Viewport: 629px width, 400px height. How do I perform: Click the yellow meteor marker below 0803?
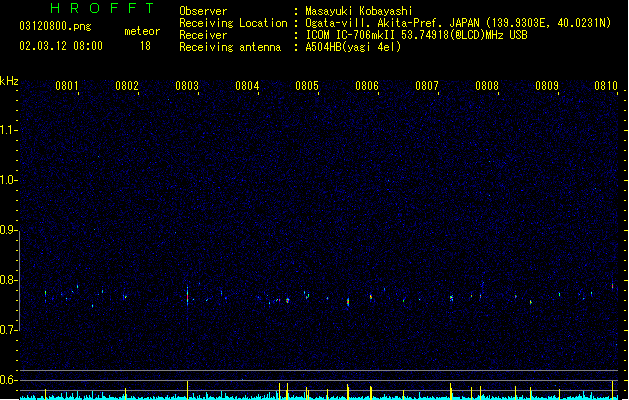[x=187, y=390]
